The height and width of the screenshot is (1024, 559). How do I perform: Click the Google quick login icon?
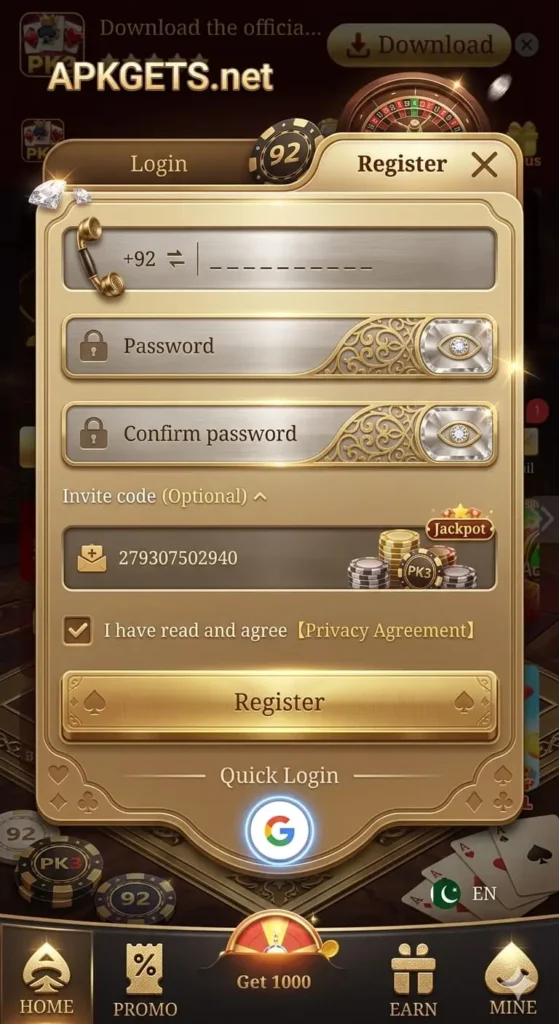pos(280,831)
